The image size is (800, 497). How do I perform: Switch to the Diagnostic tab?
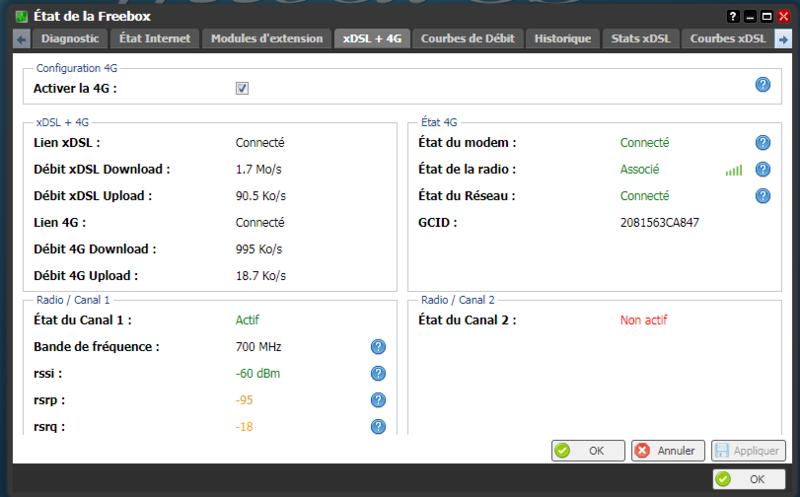[70, 39]
